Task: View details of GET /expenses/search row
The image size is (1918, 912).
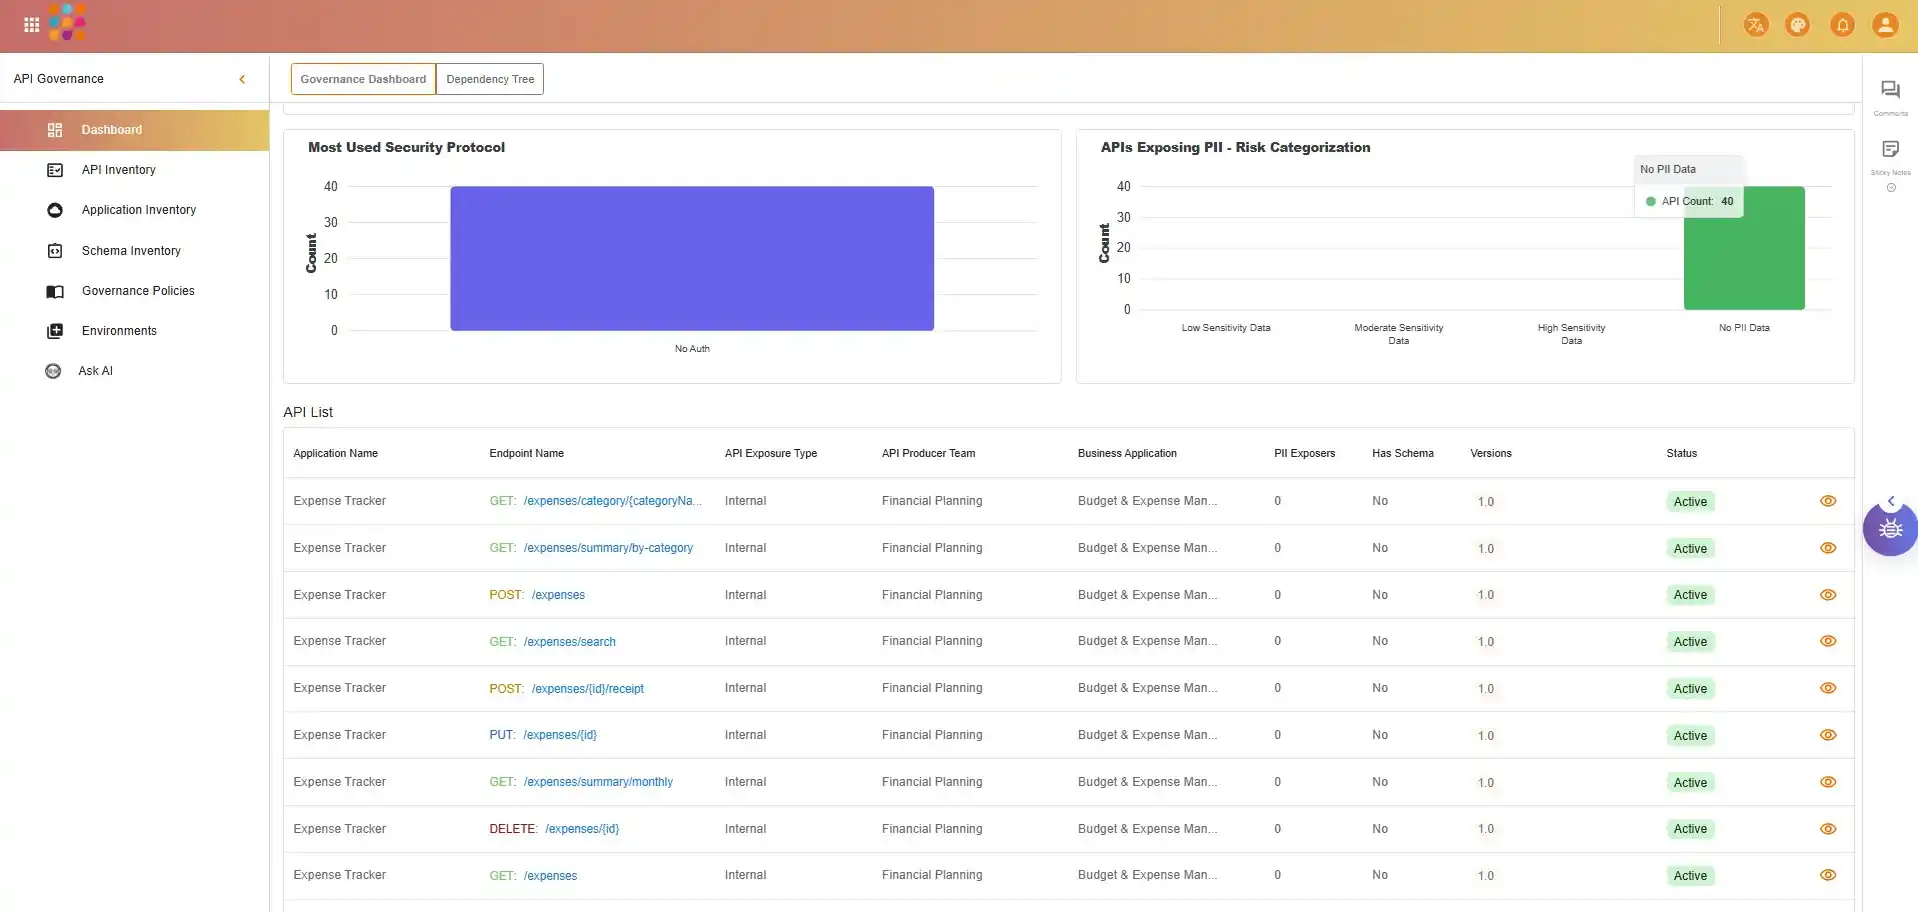Action: [1828, 642]
